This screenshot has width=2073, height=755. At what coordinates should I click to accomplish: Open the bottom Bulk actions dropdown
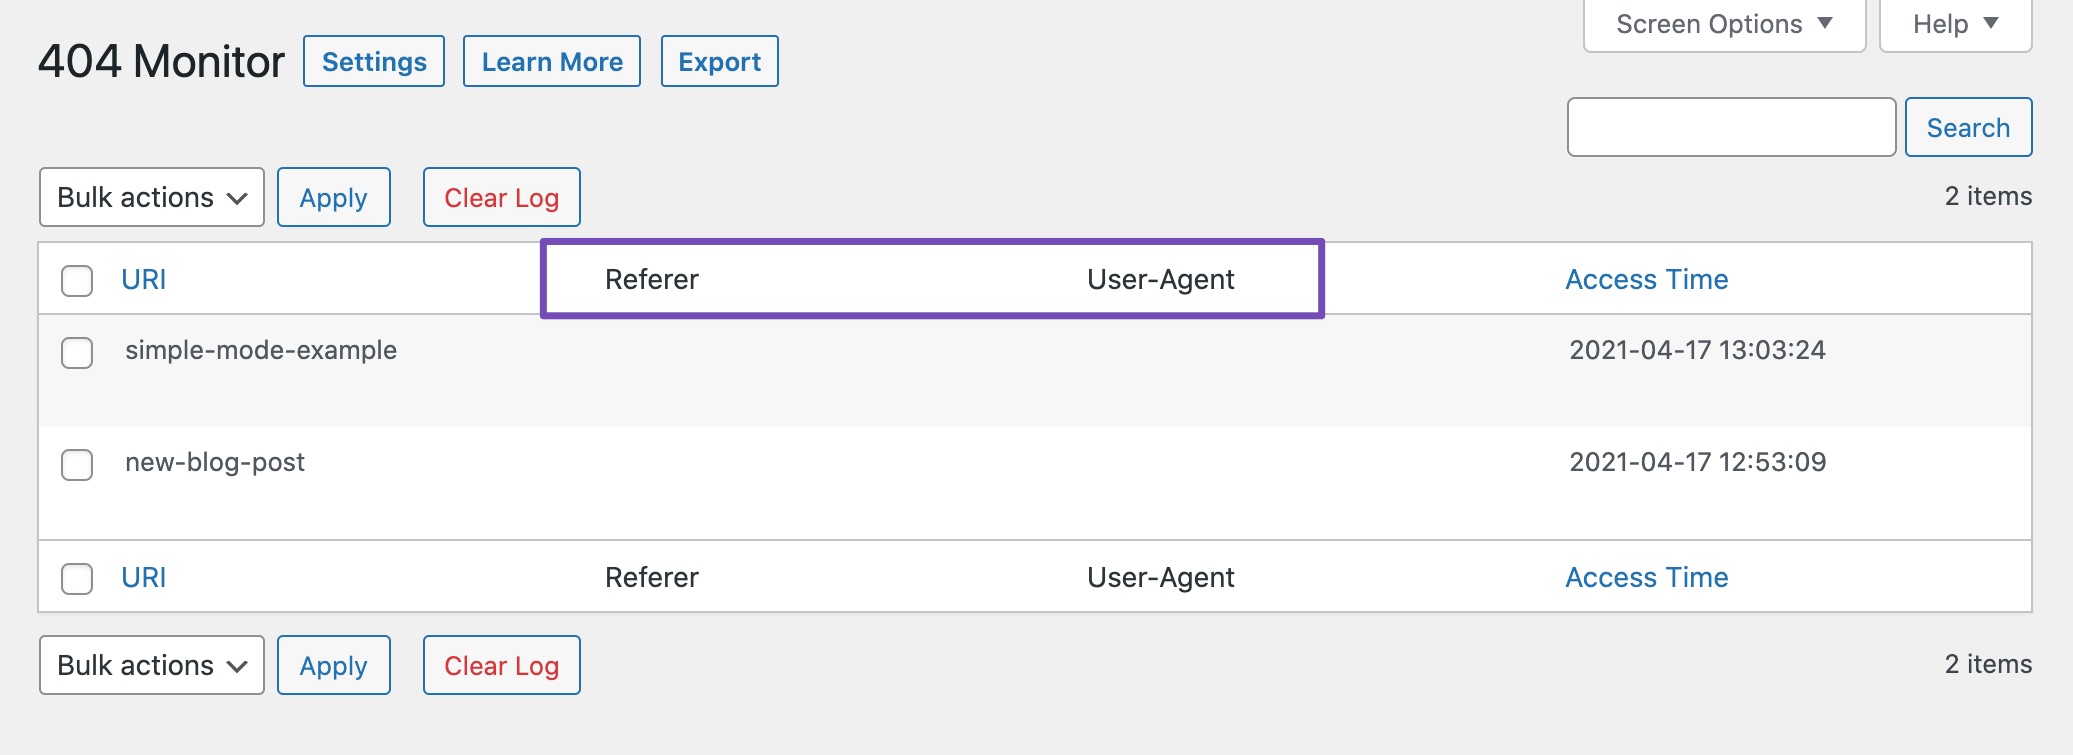[152, 665]
